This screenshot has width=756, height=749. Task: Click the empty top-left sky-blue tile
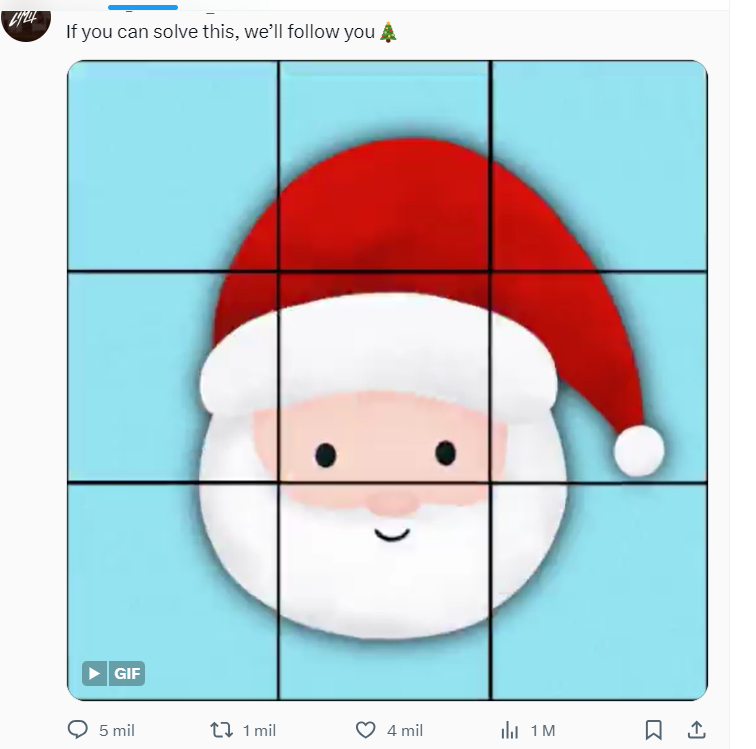173,165
